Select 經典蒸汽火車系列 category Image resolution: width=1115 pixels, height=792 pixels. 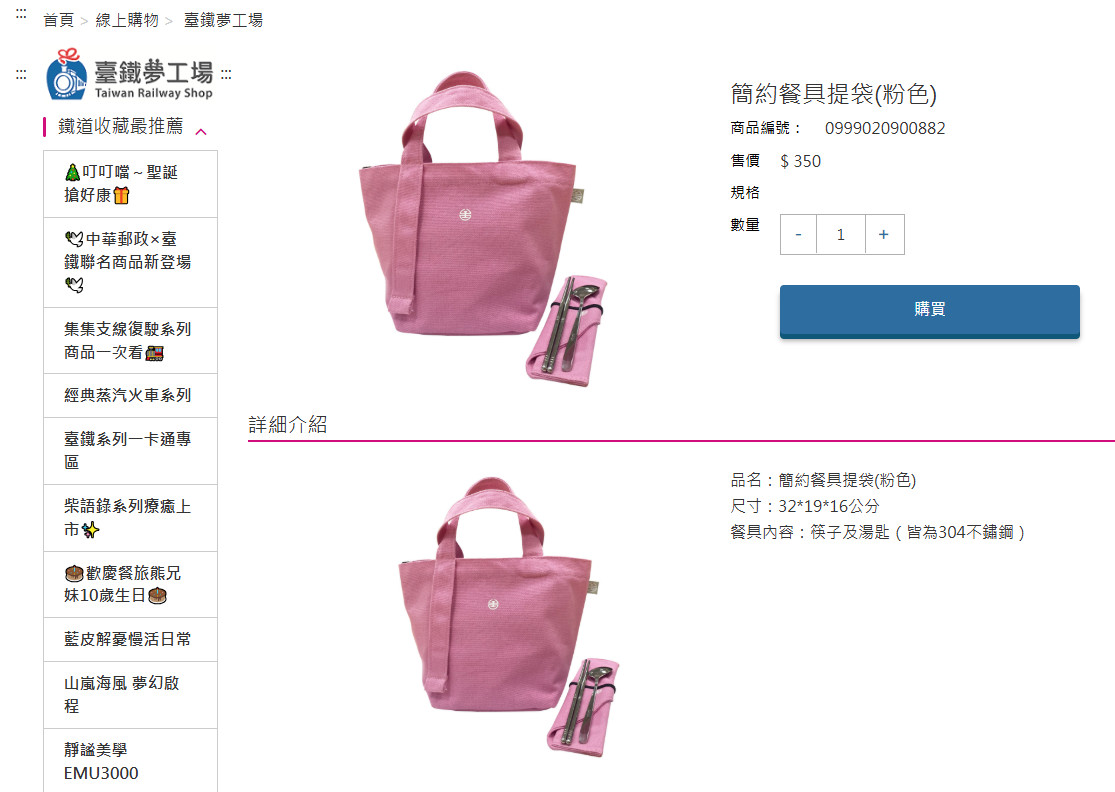pyautogui.click(x=130, y=395)
